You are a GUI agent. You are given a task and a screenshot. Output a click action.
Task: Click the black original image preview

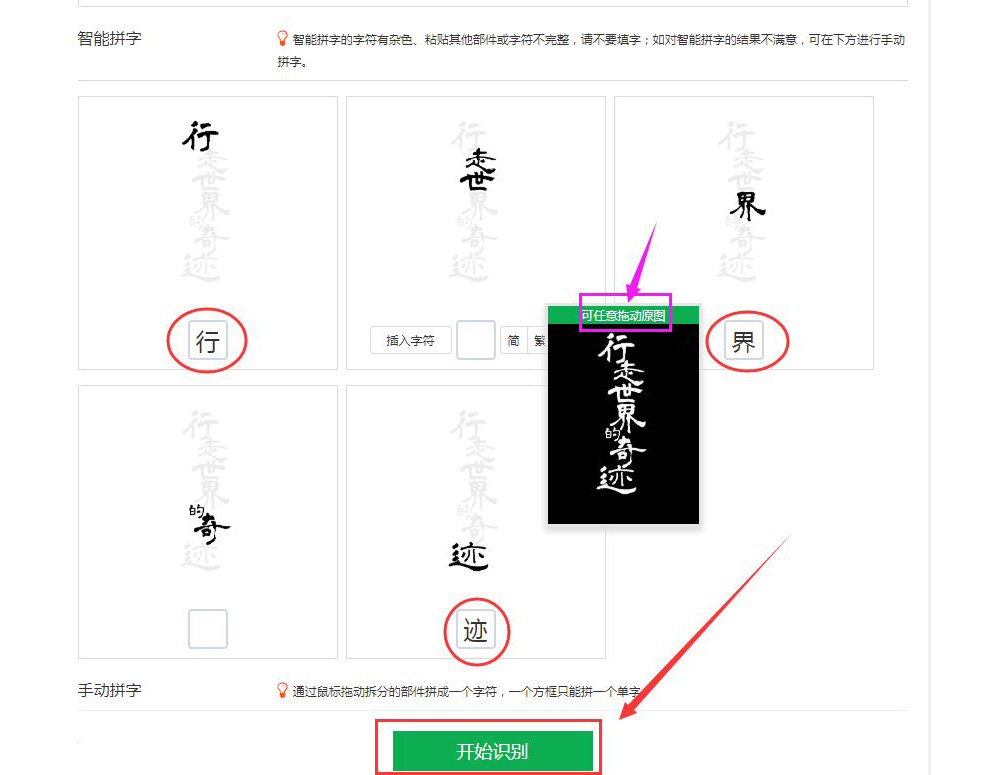tap(623, 424)
